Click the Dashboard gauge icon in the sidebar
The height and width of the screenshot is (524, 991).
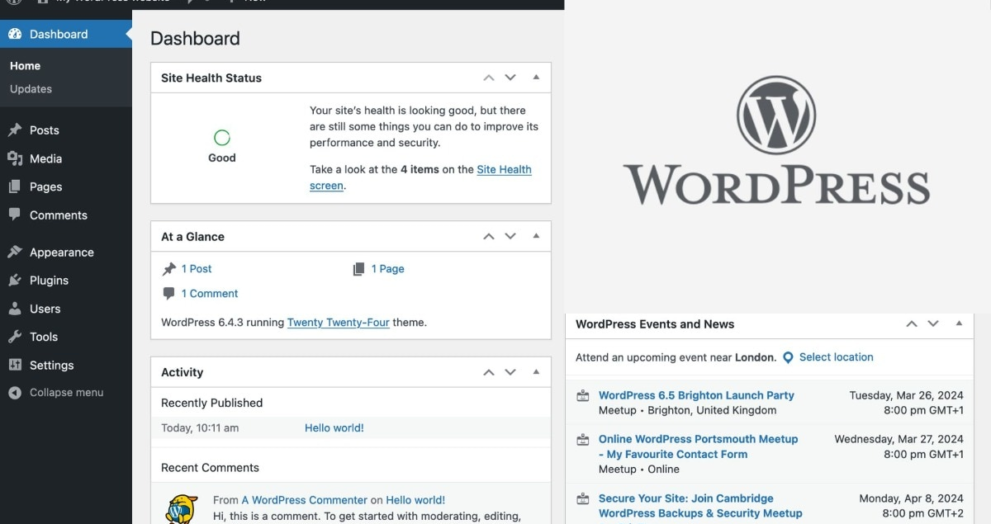tap(15, 34)
